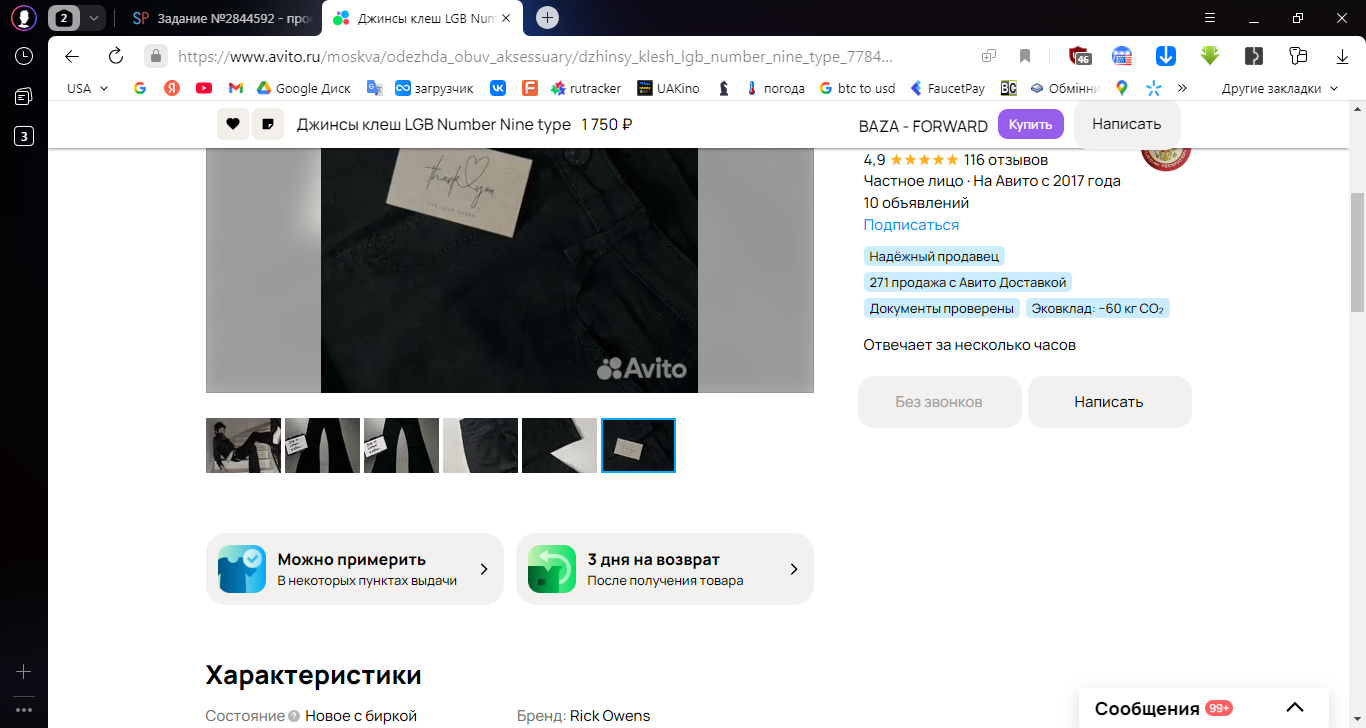Screen dimensions: 1366x728
Task: Click the page vertical scrollbar thumb
Action: point(1357,253)
